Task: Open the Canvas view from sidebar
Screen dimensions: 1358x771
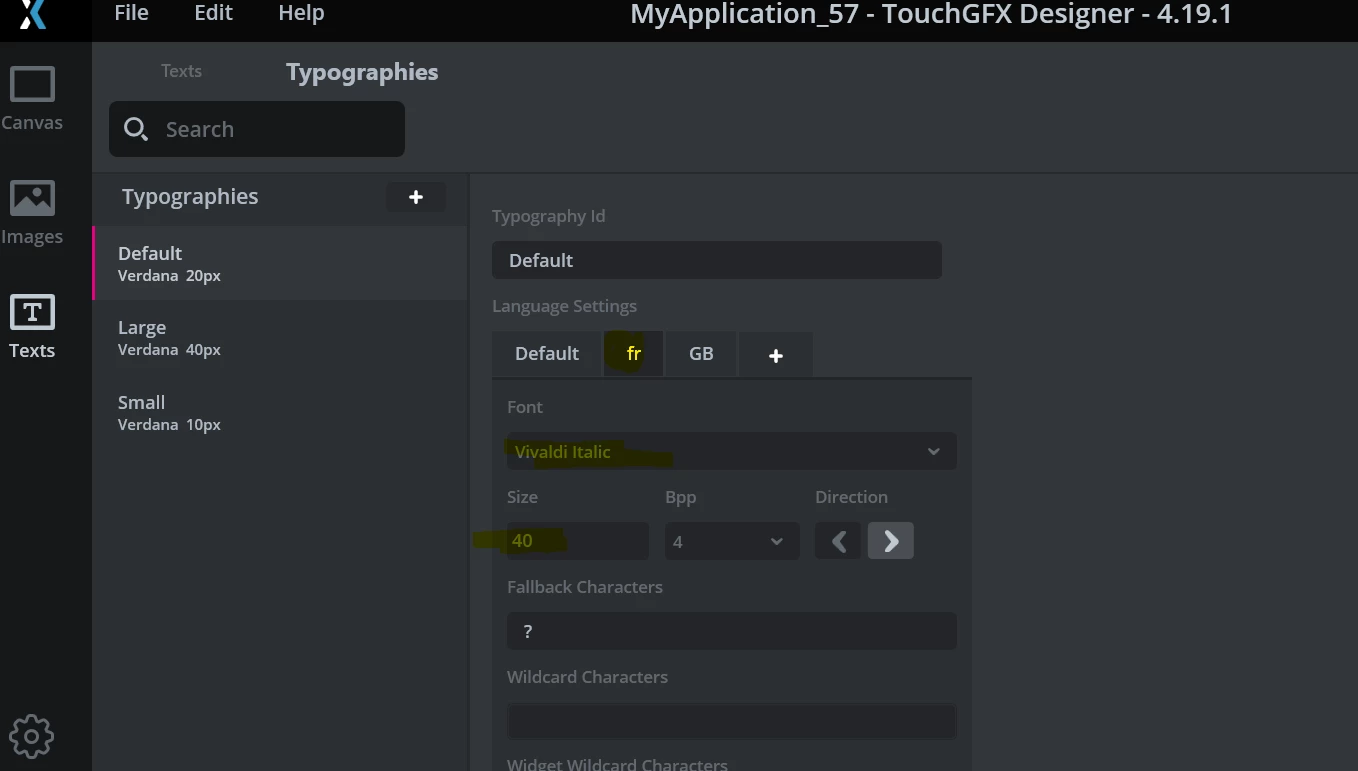Action: 32,98
